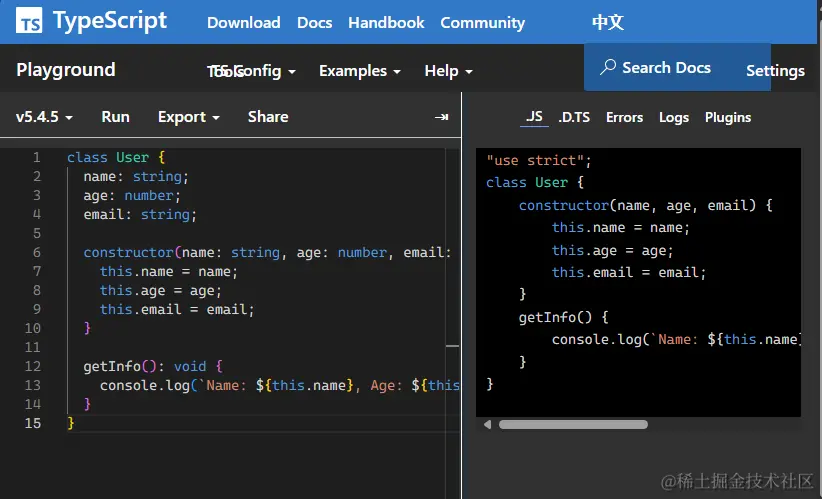Click 'this.name = name;' in the editor

(169, 272)
